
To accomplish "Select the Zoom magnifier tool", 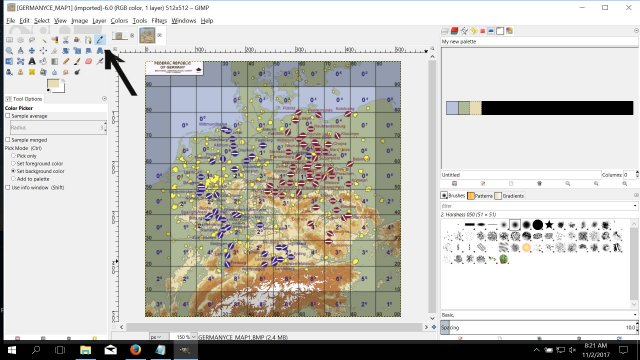I will (9, 51).
